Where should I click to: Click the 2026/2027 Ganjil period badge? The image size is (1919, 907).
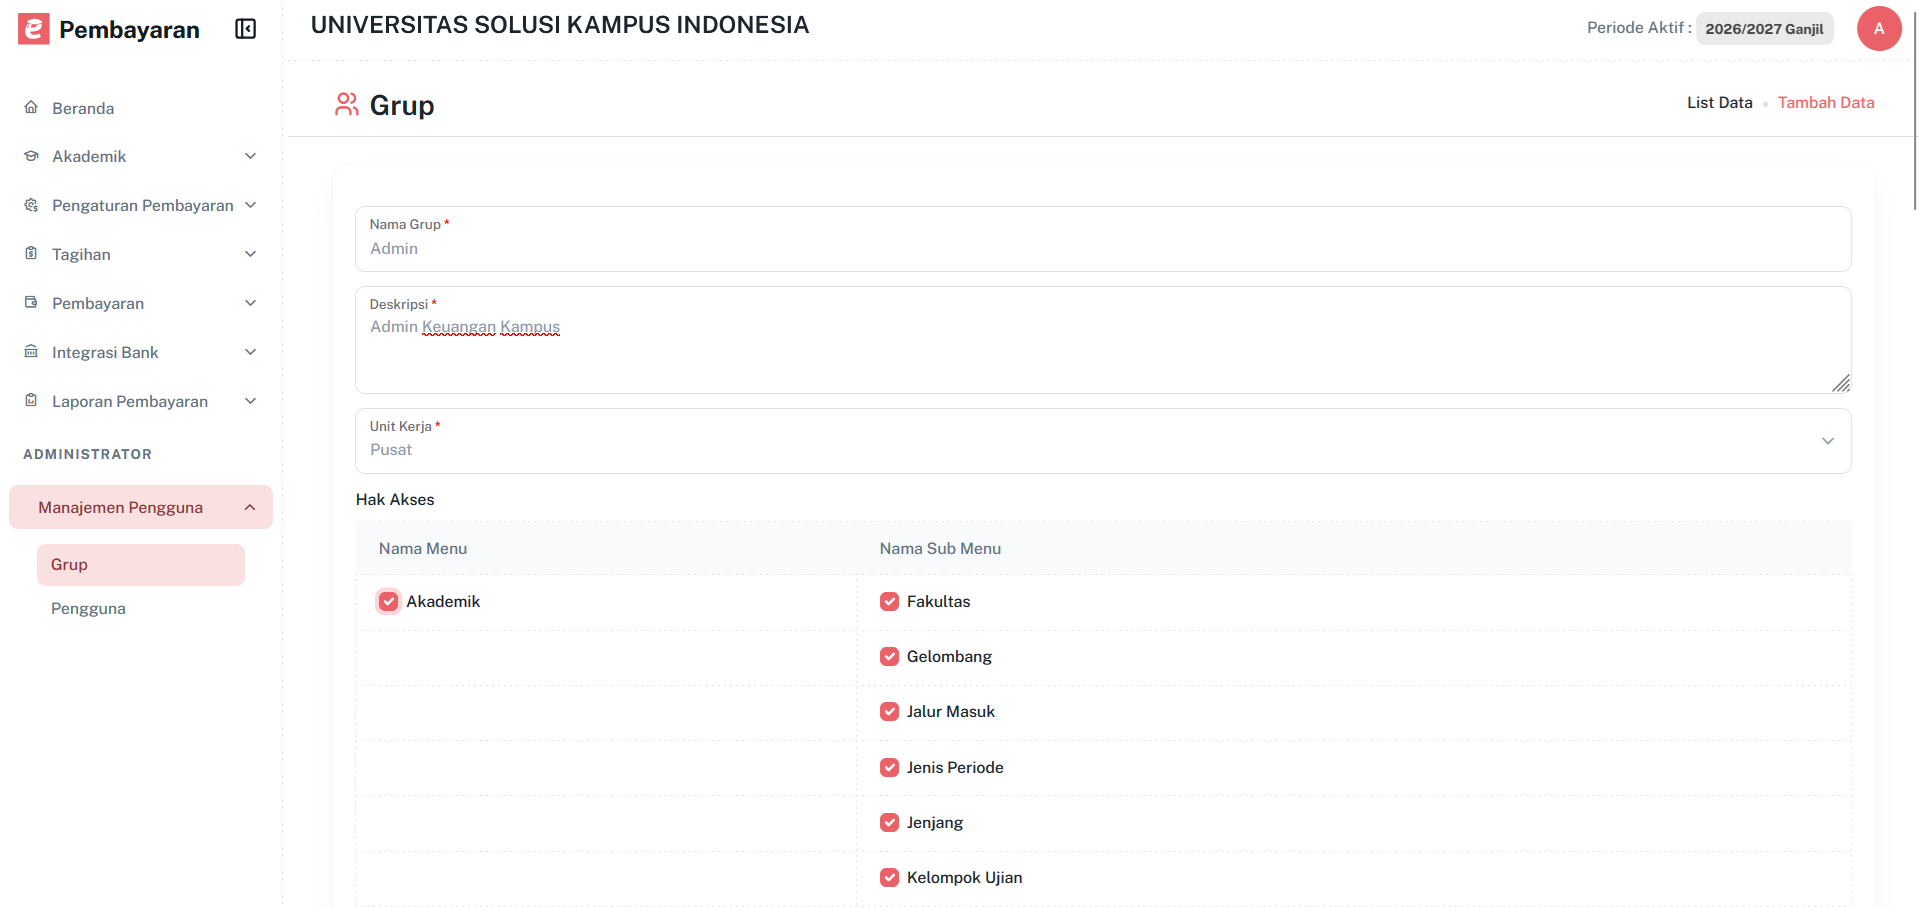click(1763, 28)
